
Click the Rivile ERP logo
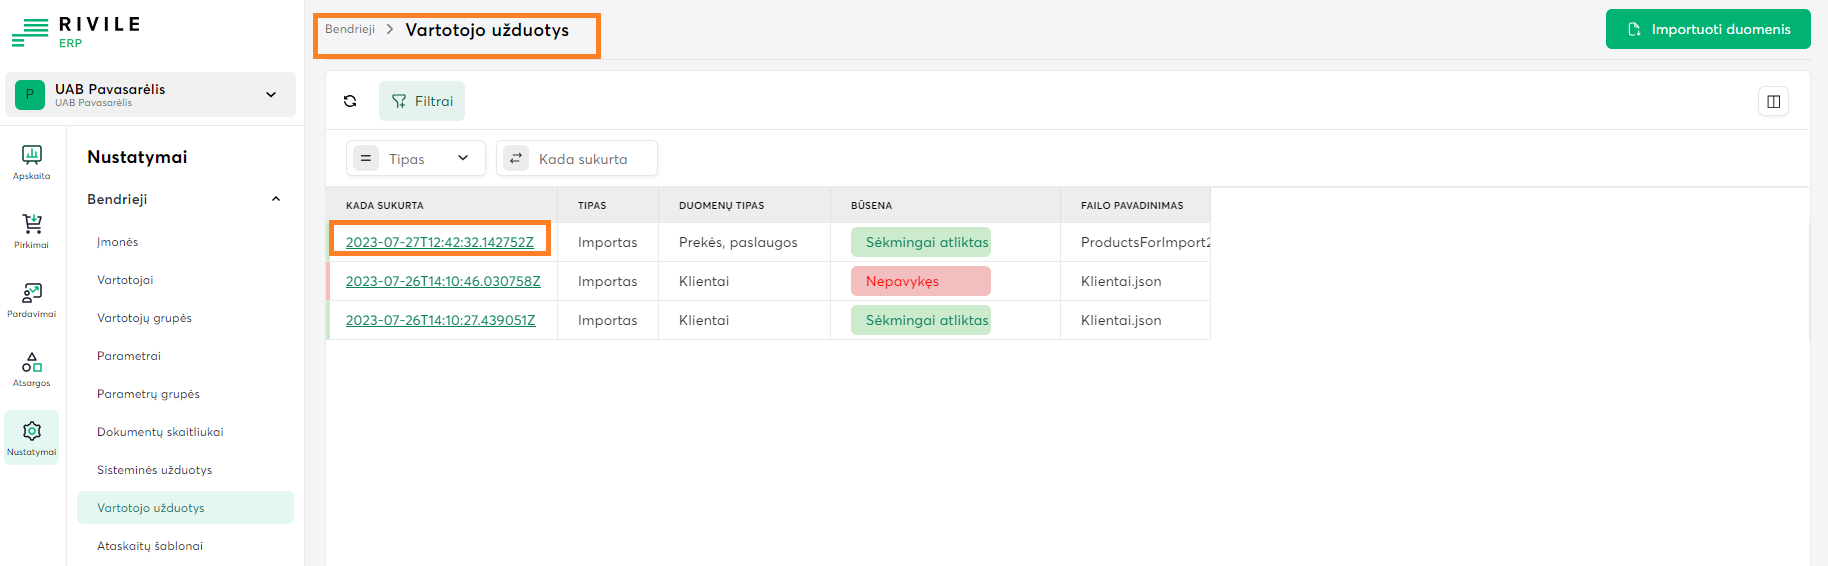click(76, 31)
